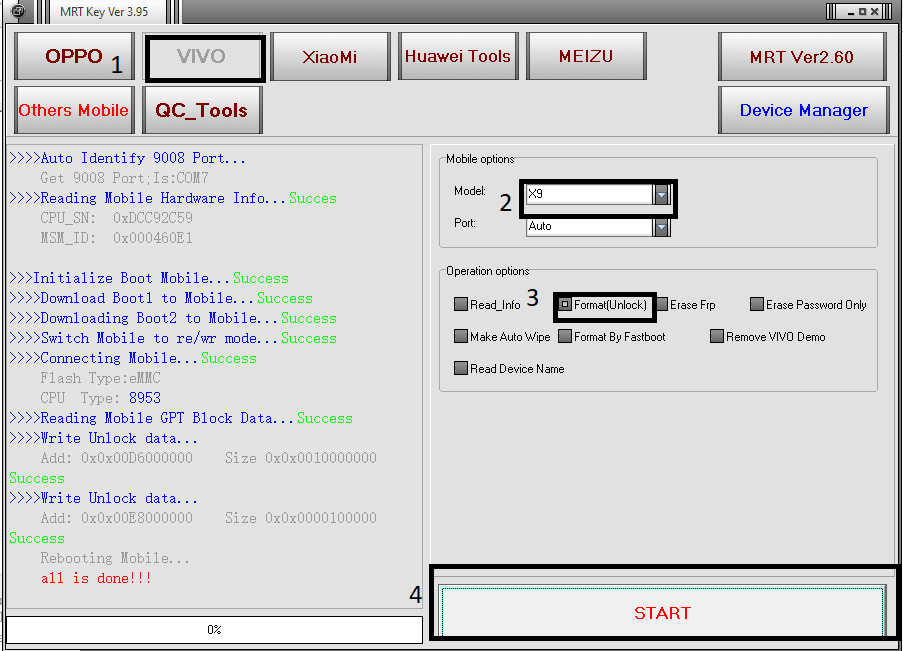This screenshot has height=651, width=903.
Task: Click the 0% progress bar
Action: [x=214, y=630]
